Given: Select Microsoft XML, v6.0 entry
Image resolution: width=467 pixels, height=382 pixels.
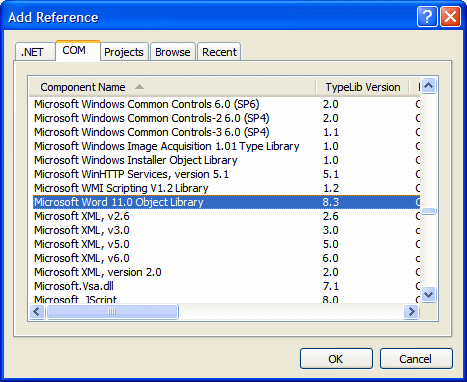Looking at the screenshot, I should [x=82, y=258].
